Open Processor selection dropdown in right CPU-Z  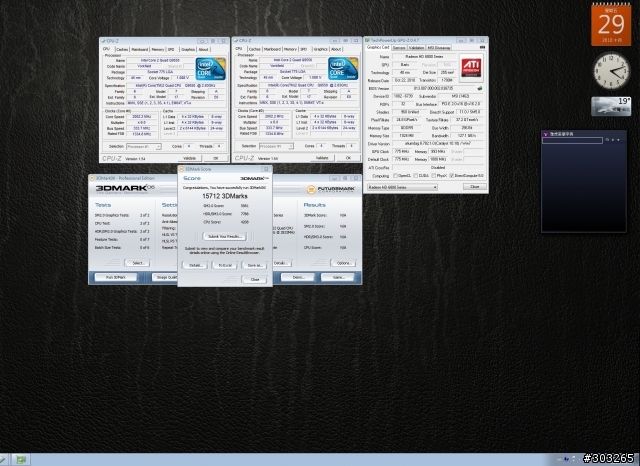[x=276, y=146]
